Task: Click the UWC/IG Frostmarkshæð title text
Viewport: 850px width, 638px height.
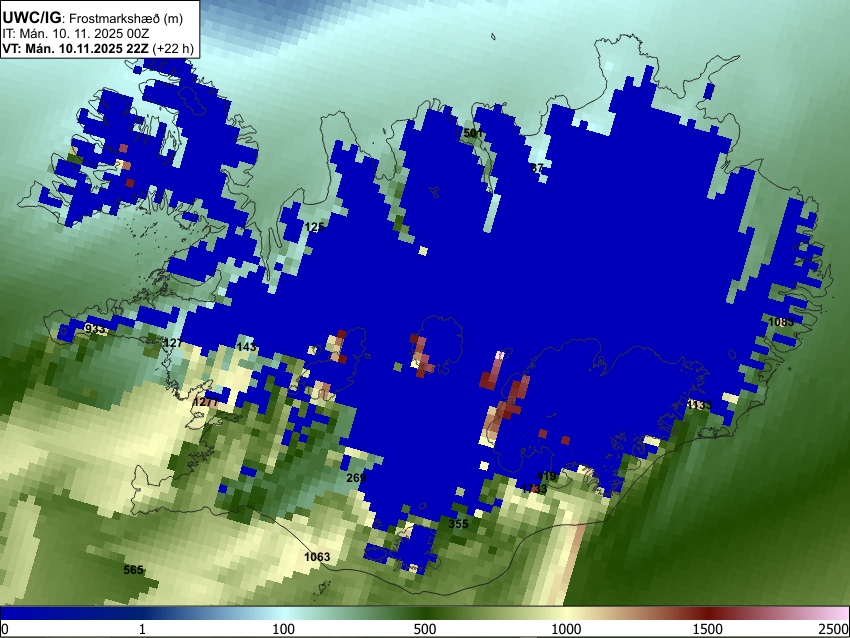Action: (x=93, y=18)
